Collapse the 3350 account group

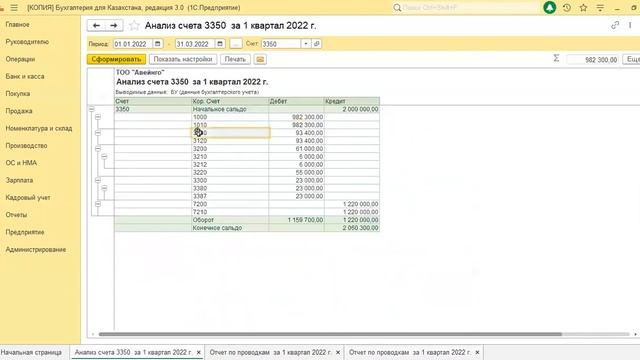[91, 109]
